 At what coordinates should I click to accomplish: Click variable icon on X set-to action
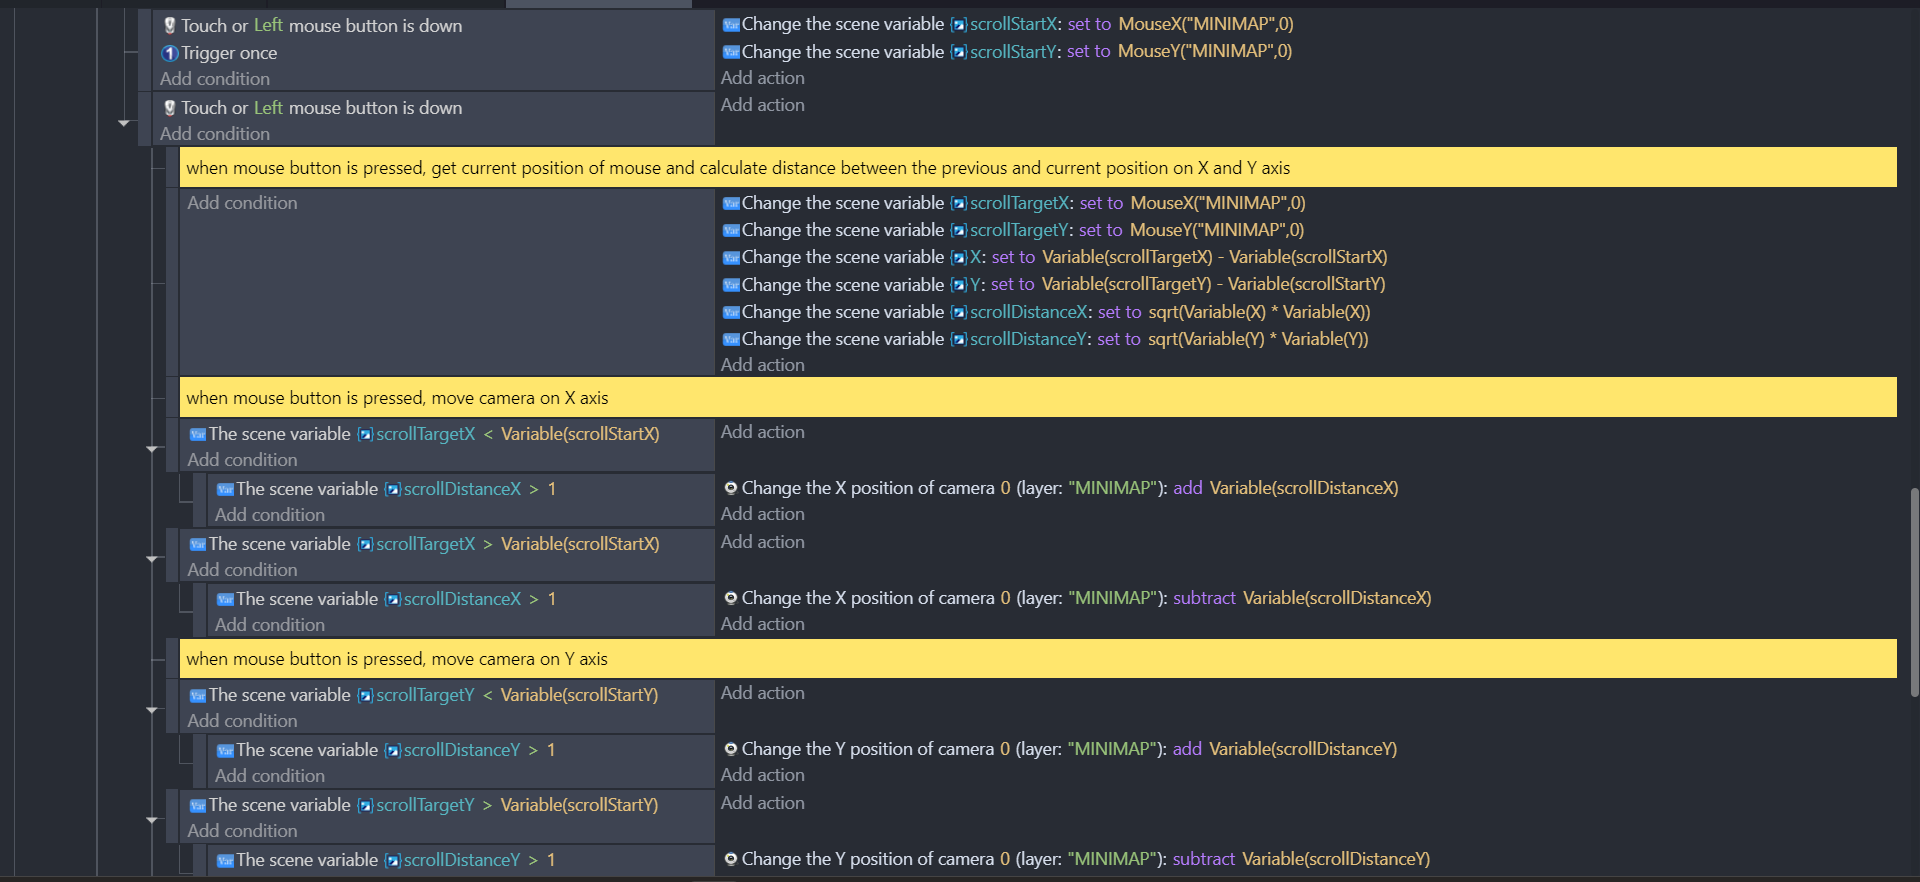click(x=731, y=258)
